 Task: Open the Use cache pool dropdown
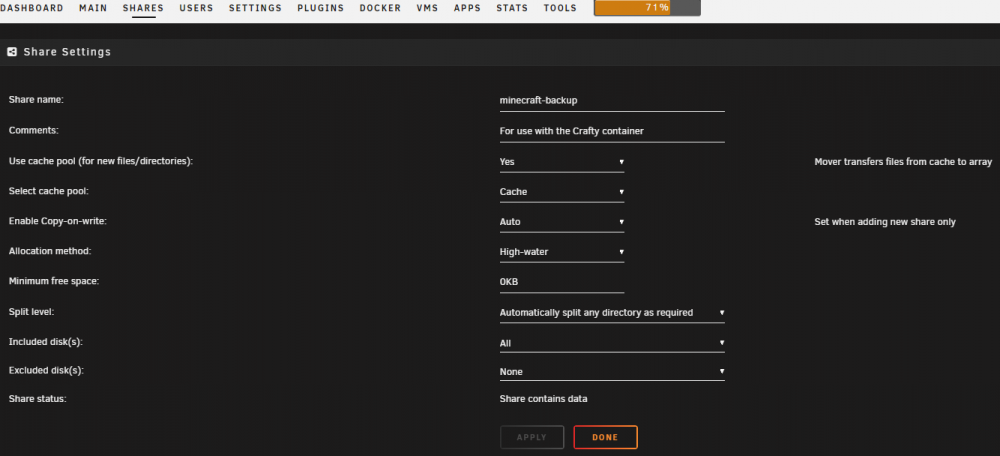[562, 162]
